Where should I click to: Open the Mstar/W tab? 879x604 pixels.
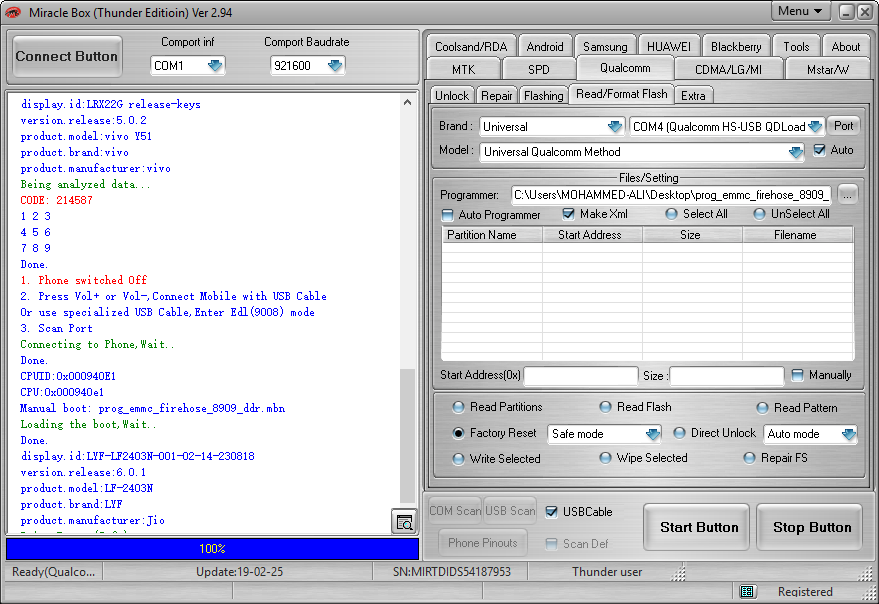[x=827, y=70]
